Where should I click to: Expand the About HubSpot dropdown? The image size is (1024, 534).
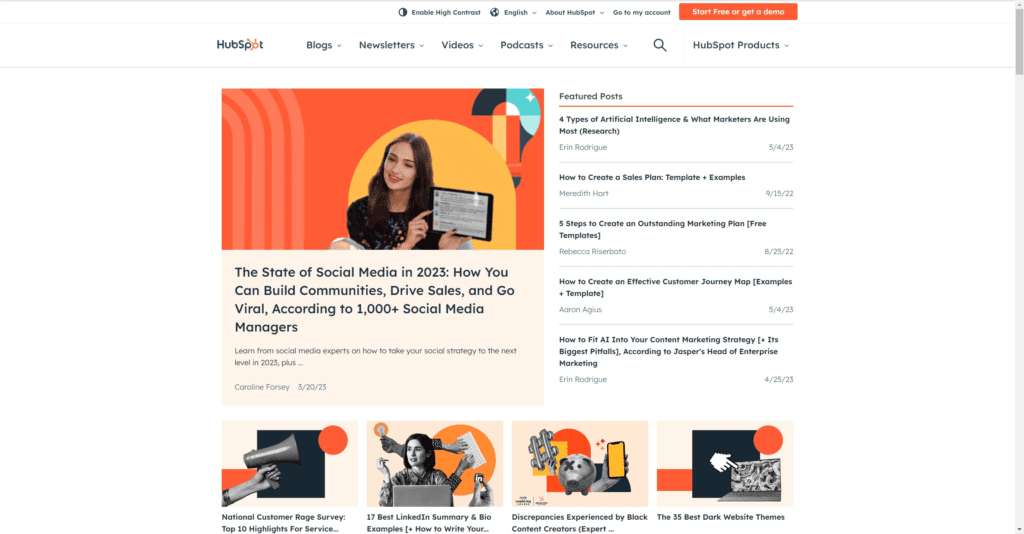(575, 12)
